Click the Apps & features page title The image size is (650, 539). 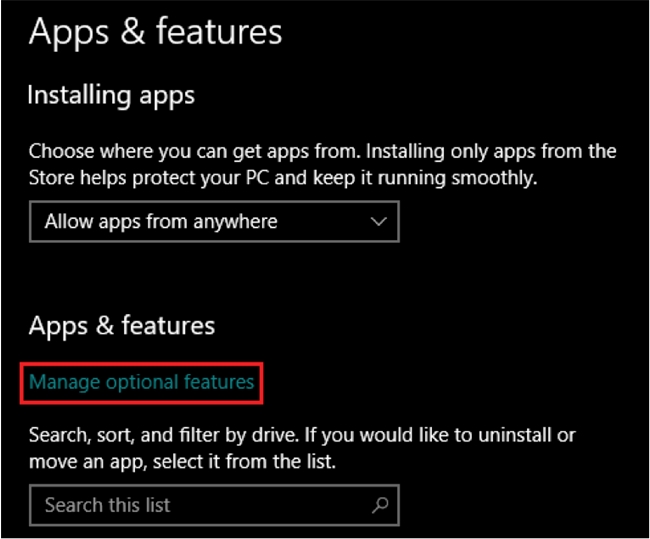(155, 32)
